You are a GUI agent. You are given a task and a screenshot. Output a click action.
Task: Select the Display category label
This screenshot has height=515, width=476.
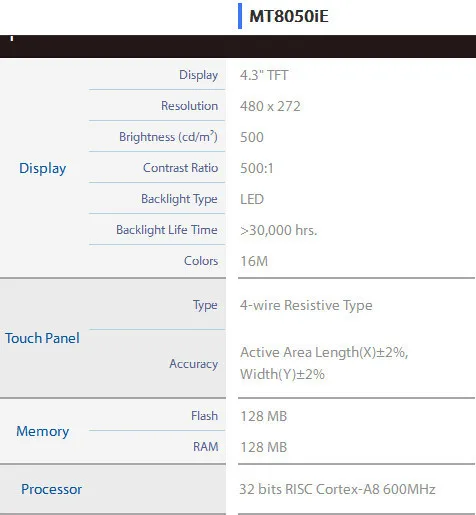point(42,168)
